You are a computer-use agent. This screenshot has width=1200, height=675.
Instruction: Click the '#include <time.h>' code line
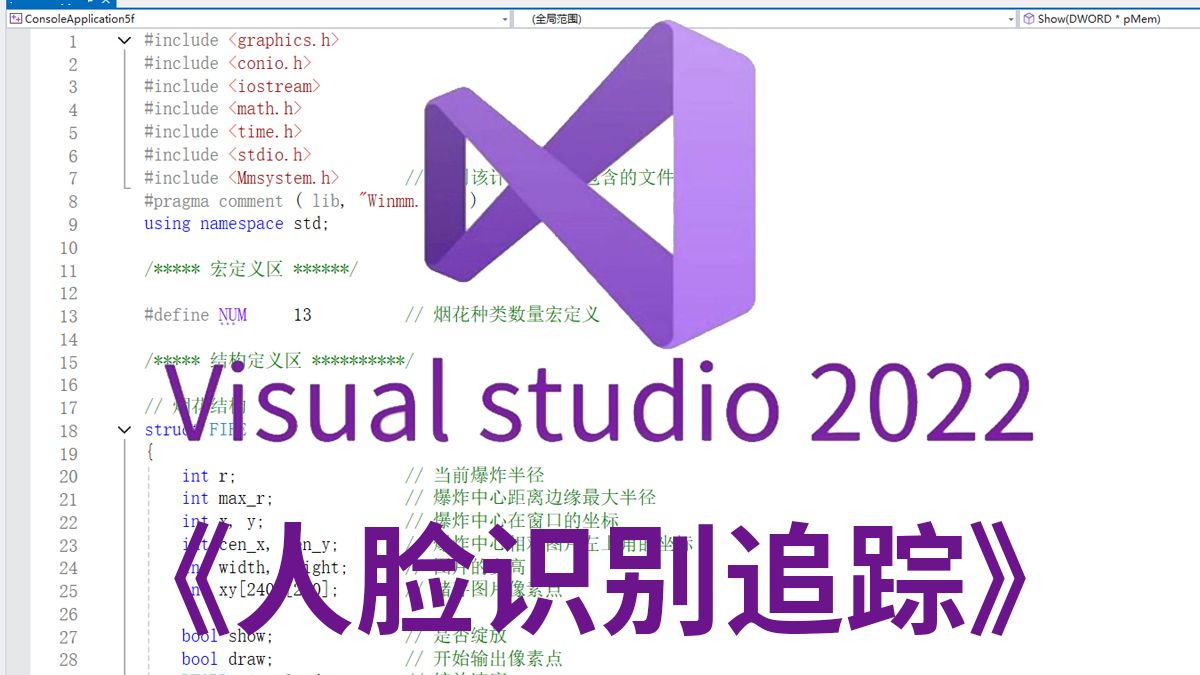tap(223, 132)
